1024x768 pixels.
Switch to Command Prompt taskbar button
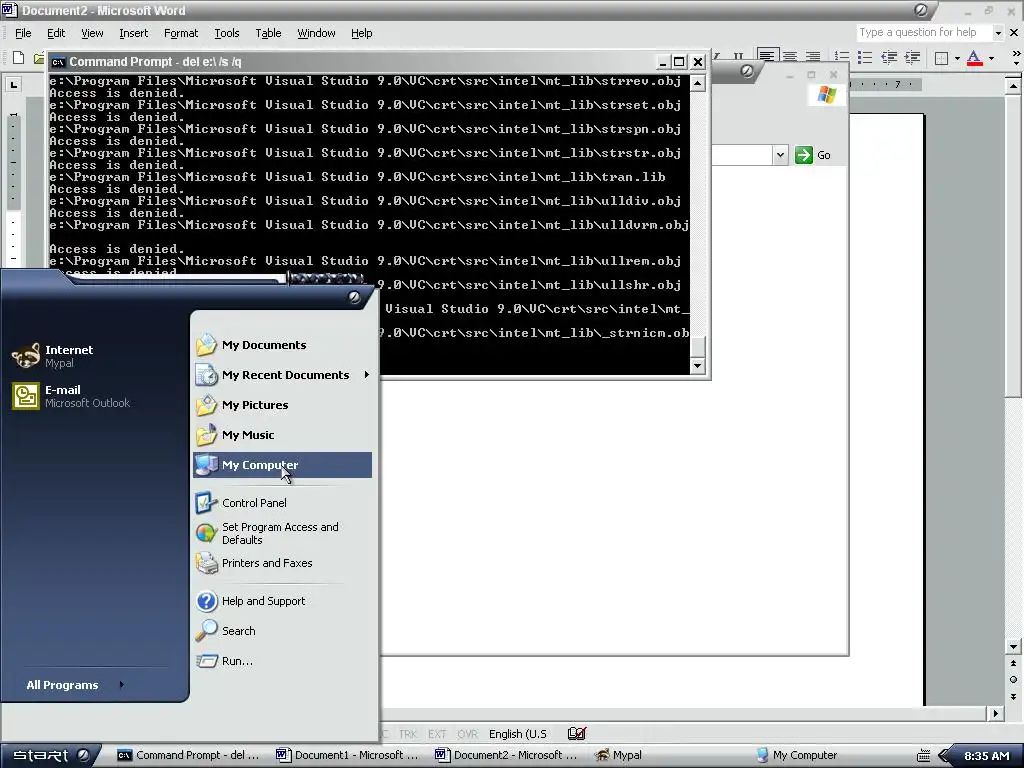click(x=189, y=756)
